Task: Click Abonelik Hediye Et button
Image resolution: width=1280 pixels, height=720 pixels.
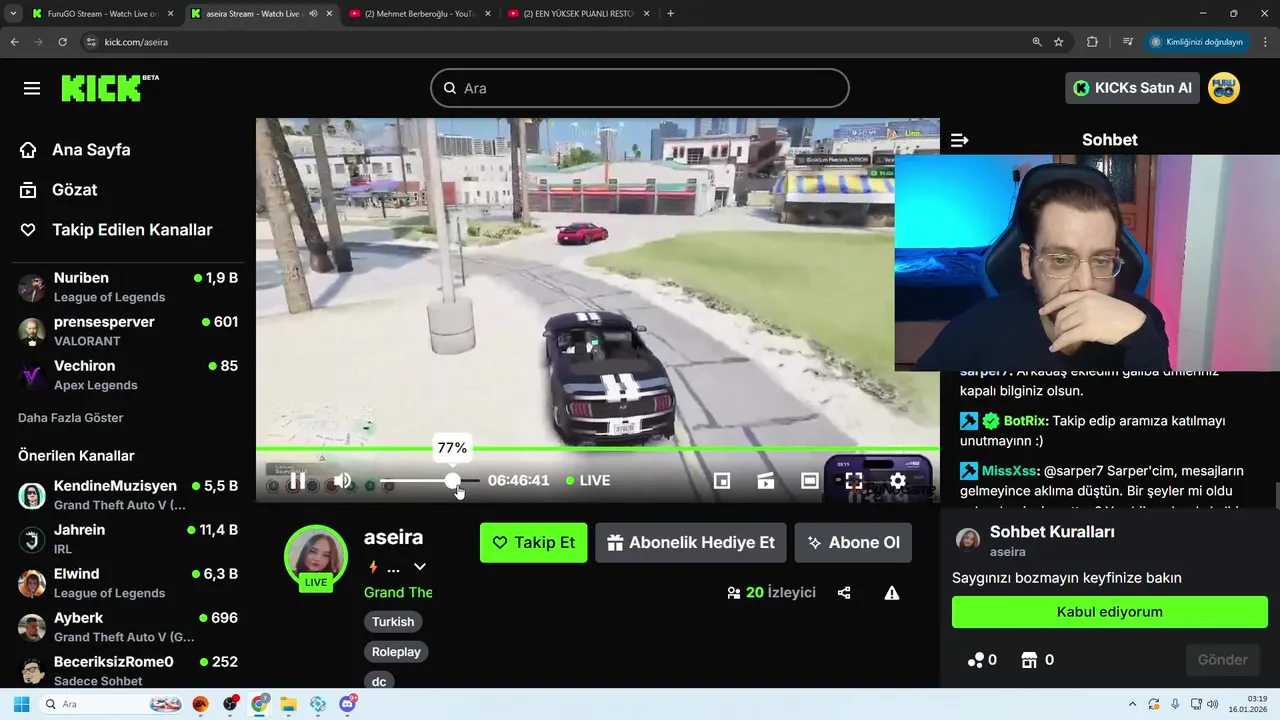Action: 691,542
